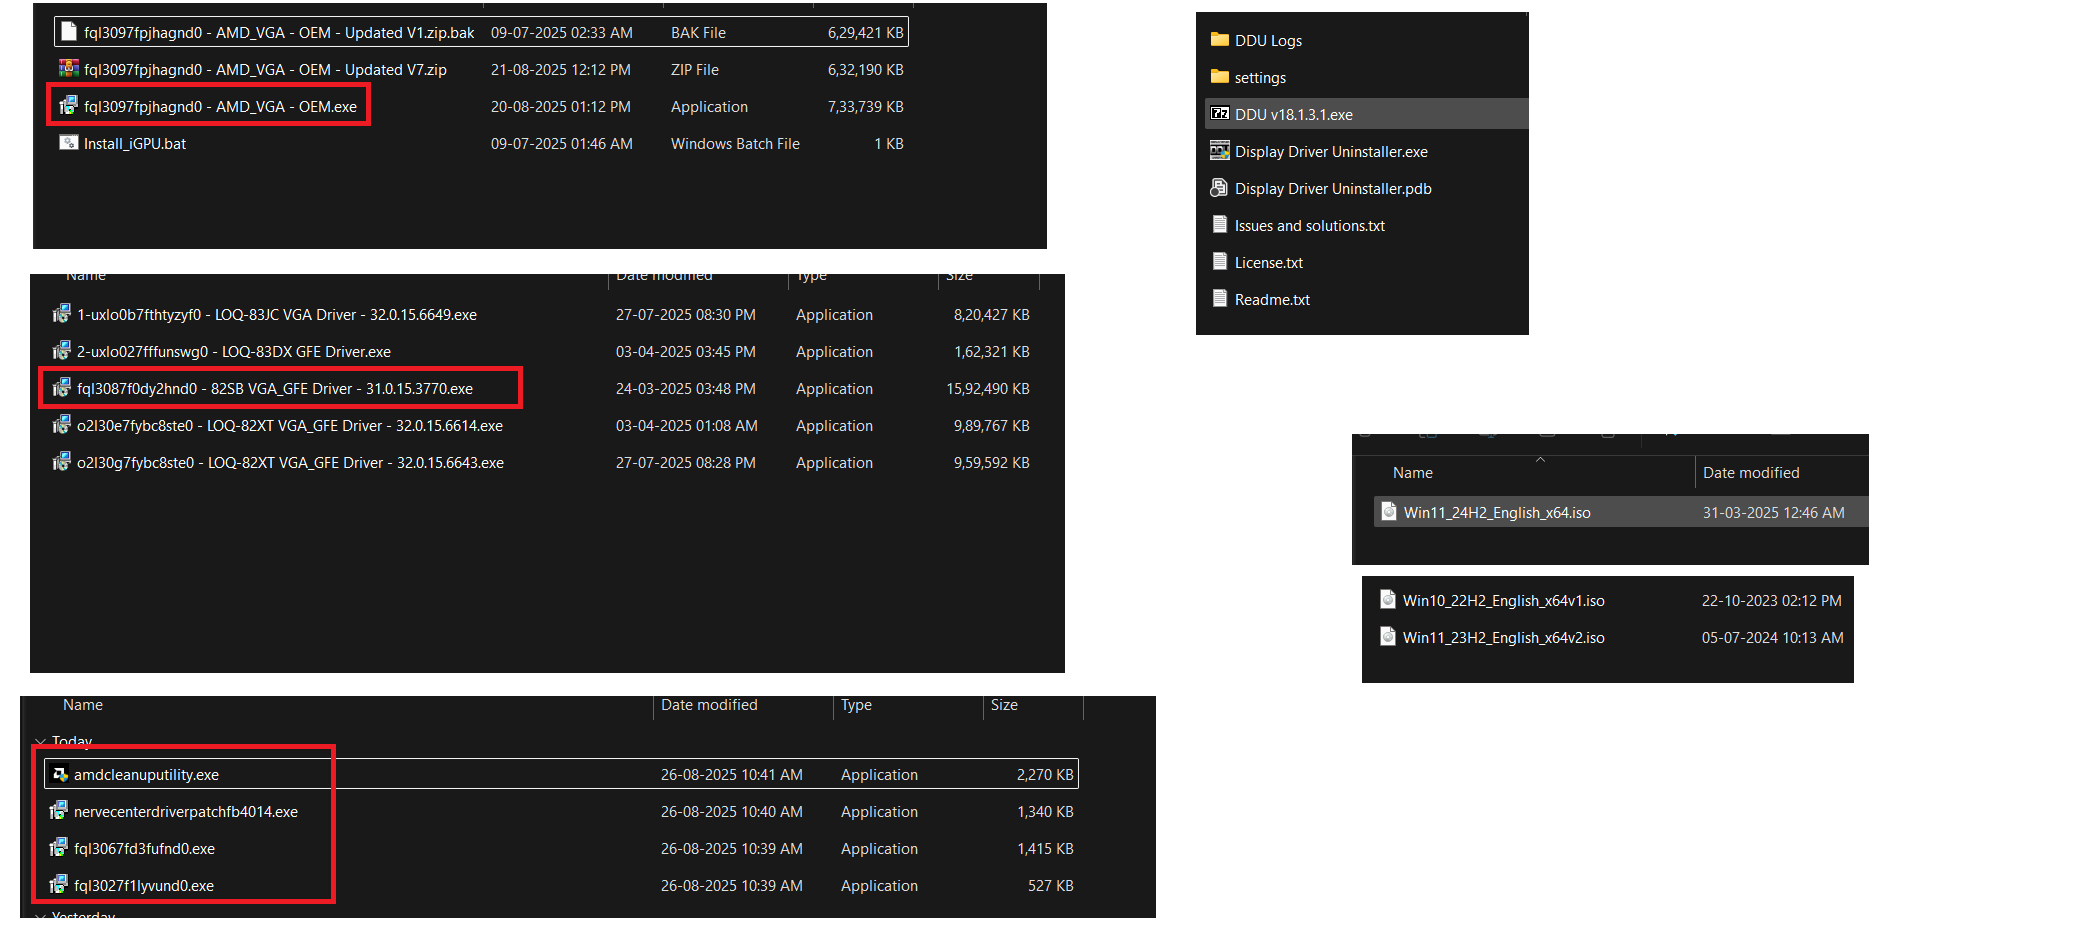Click the Readme.txt document icon
This screenshot has width=2092, height=940.
1219,299
